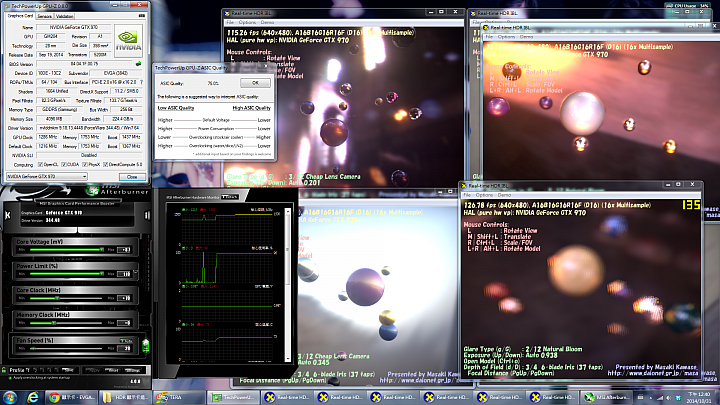Select the Graphics Card tab in GPU-Z
This screenshot has height=405, width=720.
(21, 16)
